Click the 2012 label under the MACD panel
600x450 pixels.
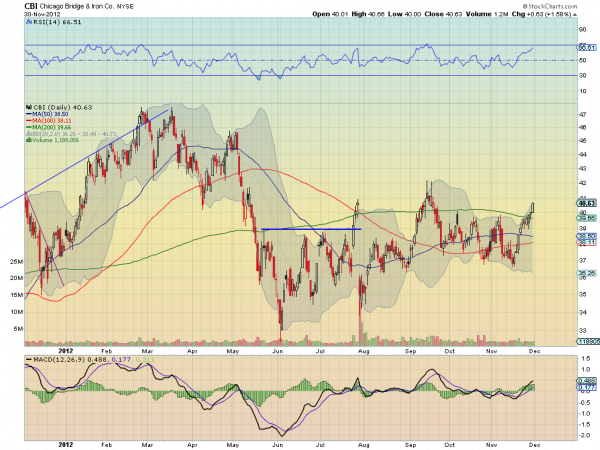[x=65, y=445]
